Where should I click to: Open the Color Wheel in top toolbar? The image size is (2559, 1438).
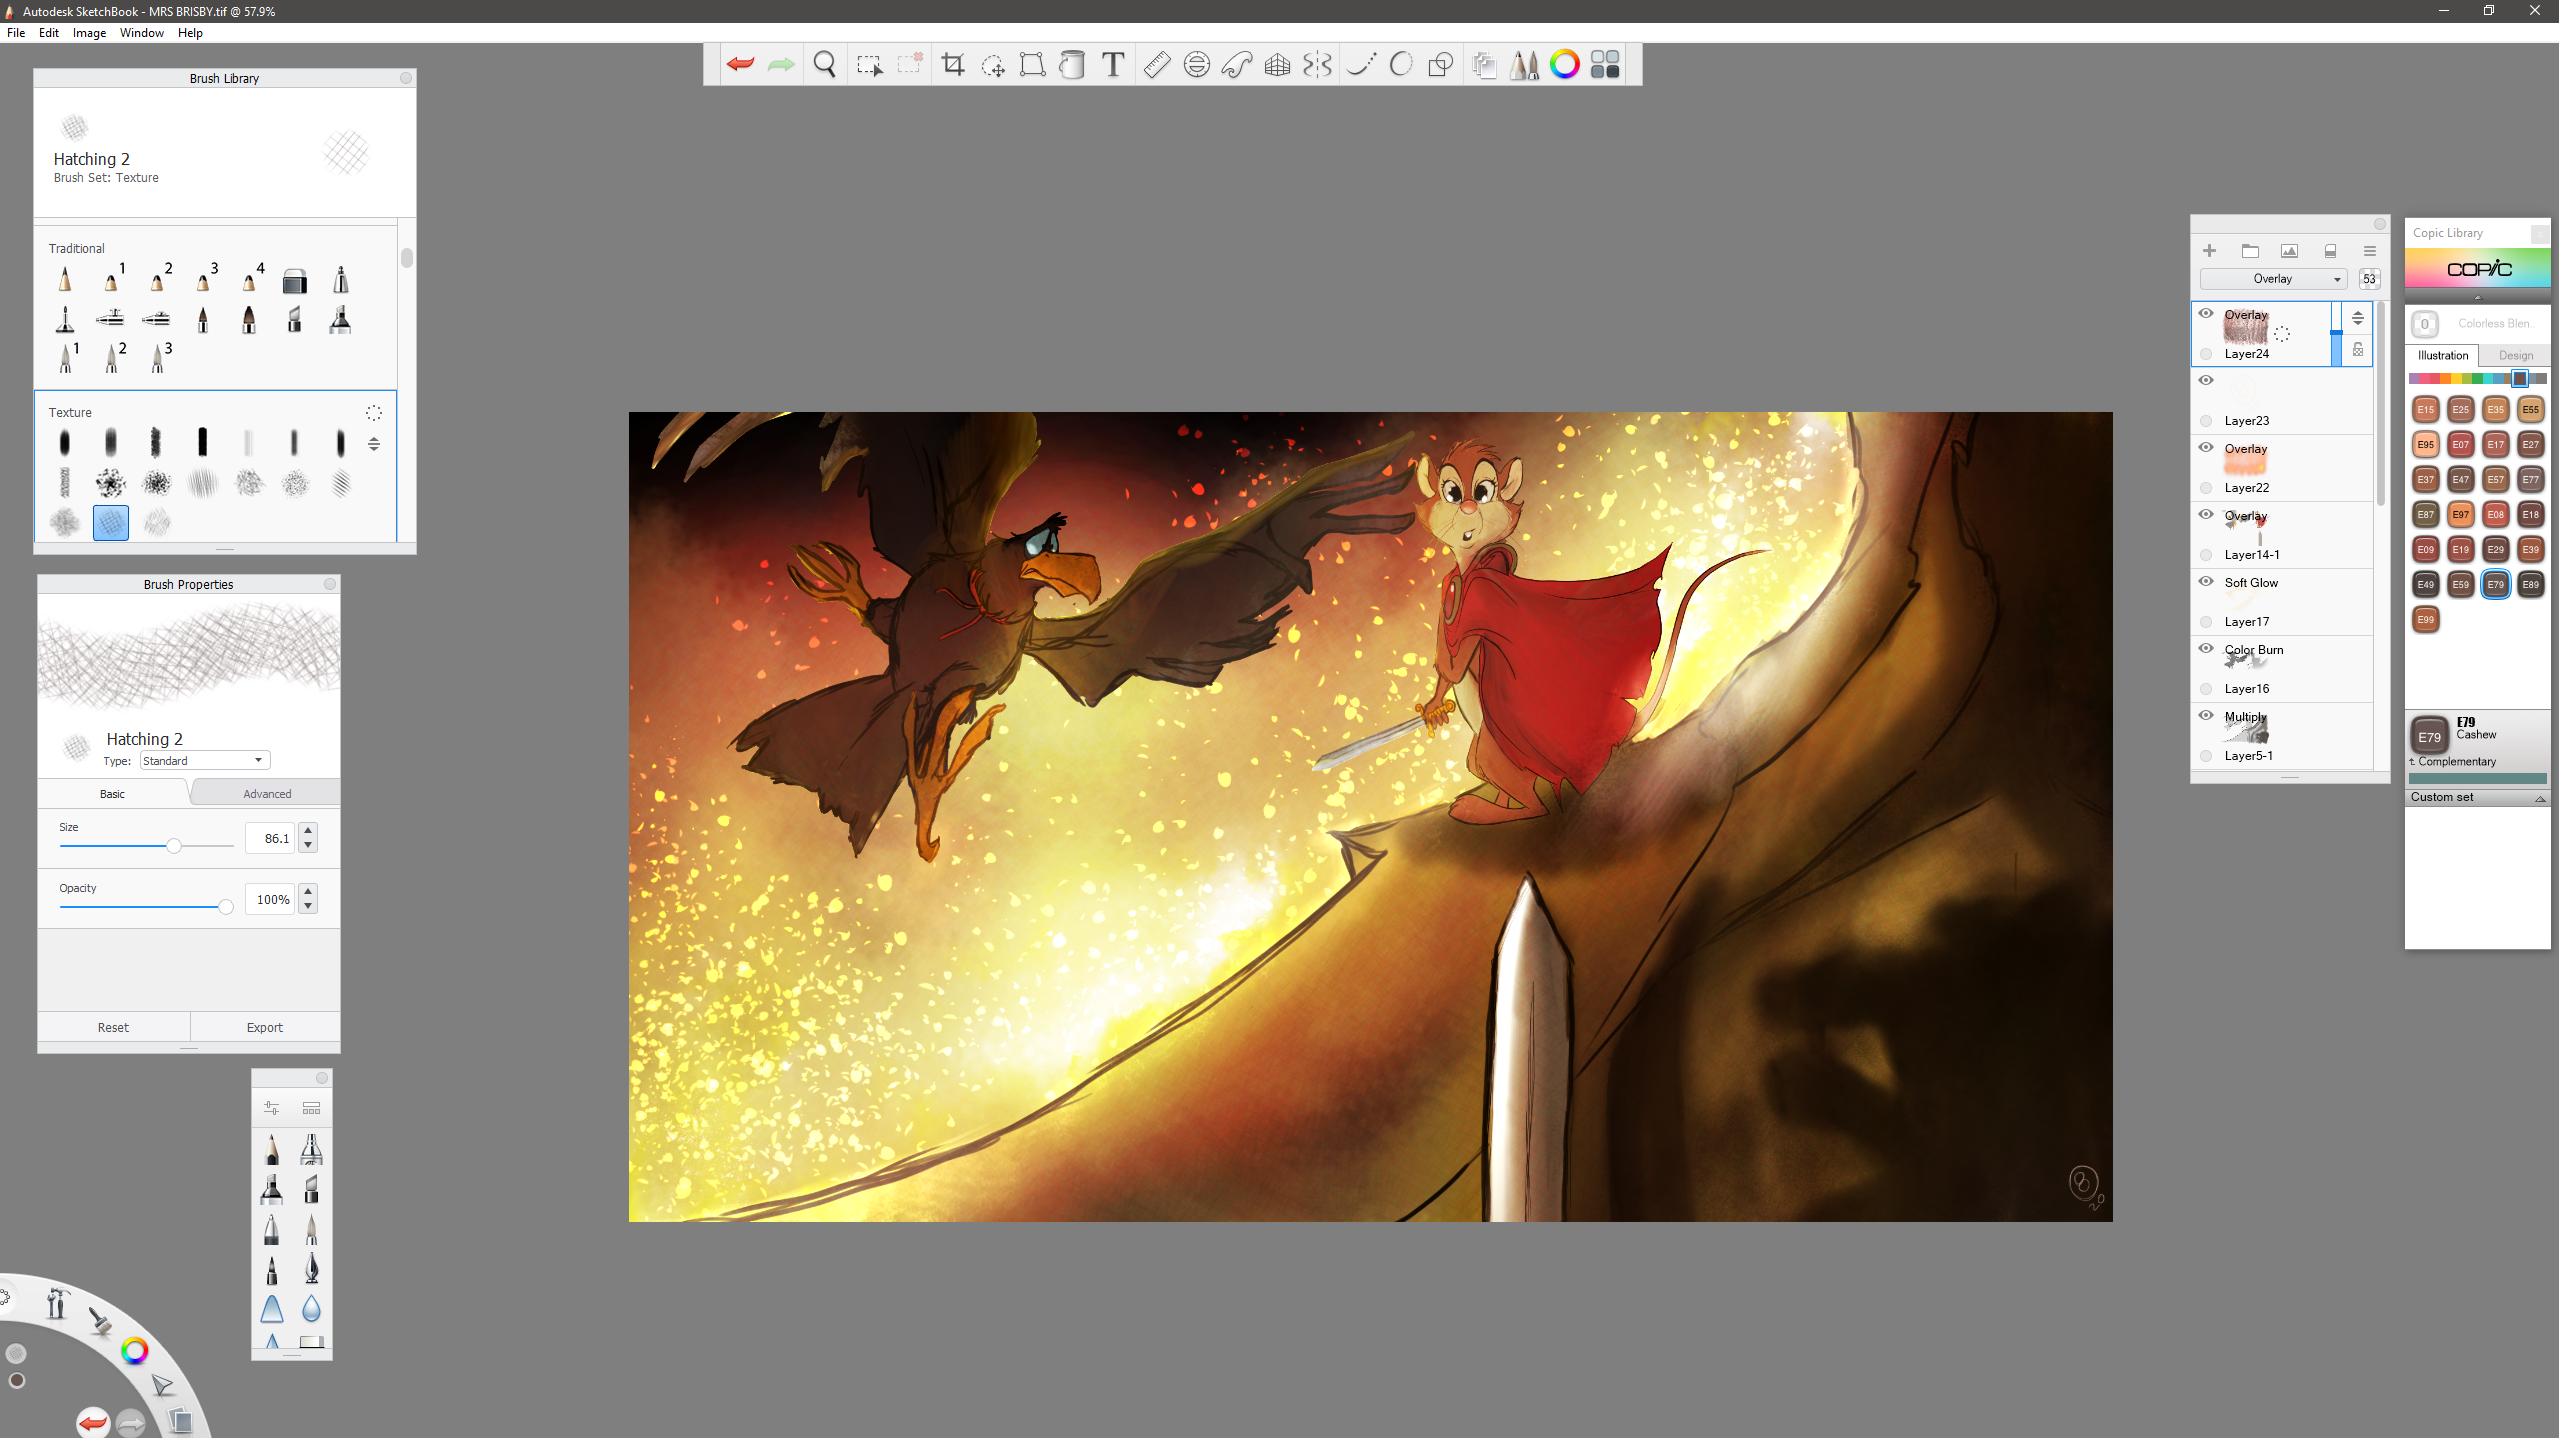coord(1564,65)
